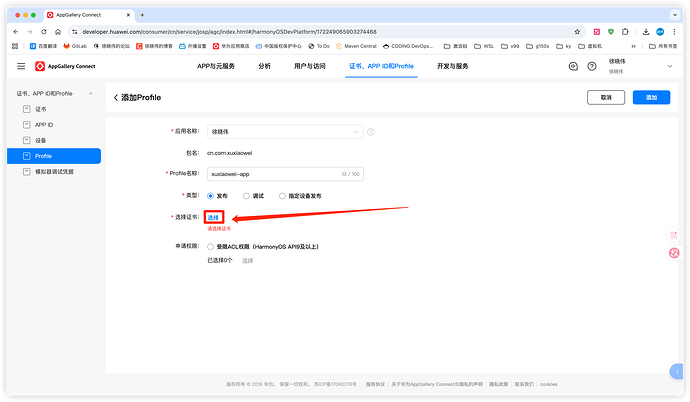This screenshot has height=402, width=690.
Task: Open the x99 bookmark folder
Action: click(510, 46)
